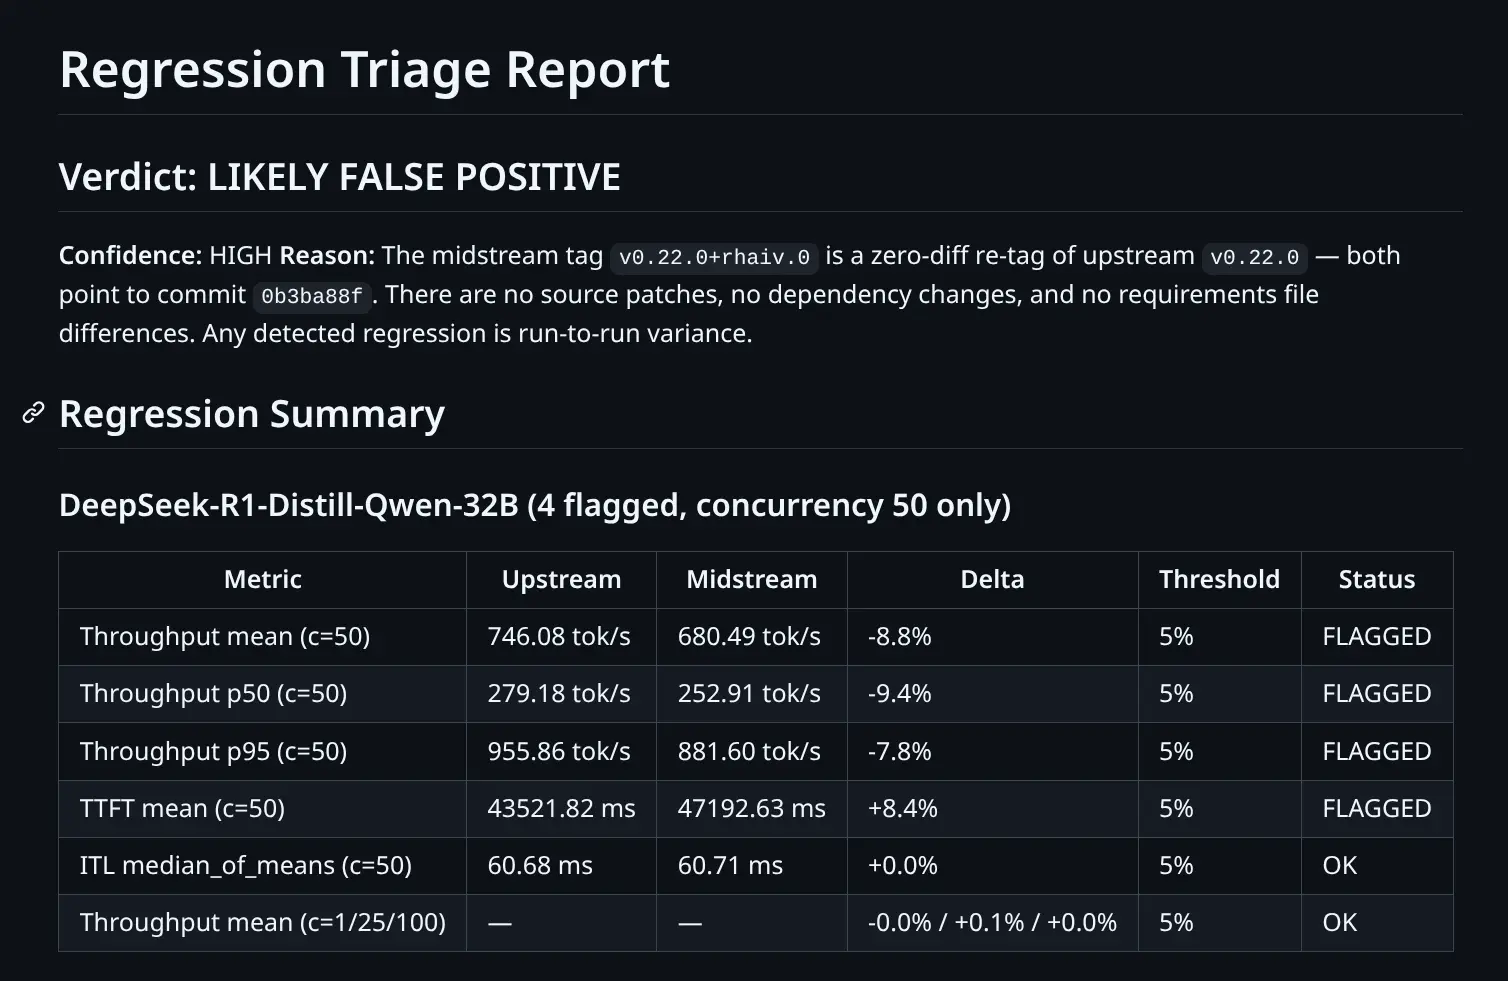The image size is (1508, 981).
Task: Click the Verdict: LIKELY FALSE POSITIVE heading
Action: click(340, 177)
